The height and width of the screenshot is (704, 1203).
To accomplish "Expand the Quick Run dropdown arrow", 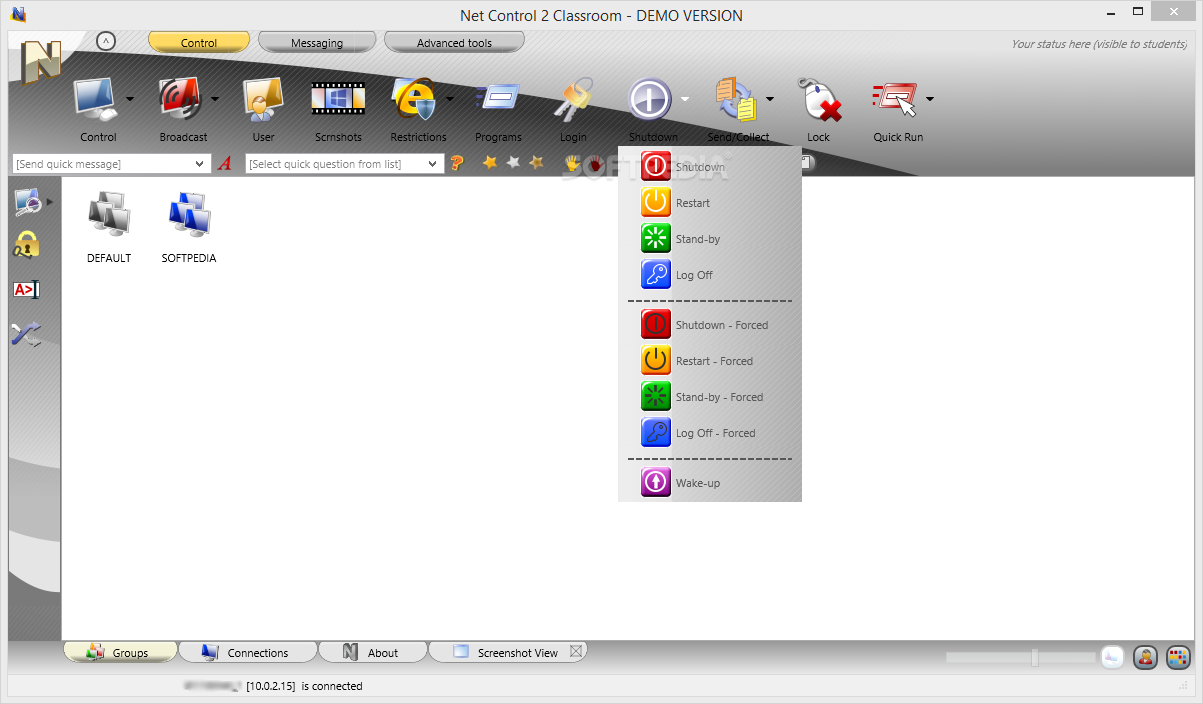I will tap(930, 99).
